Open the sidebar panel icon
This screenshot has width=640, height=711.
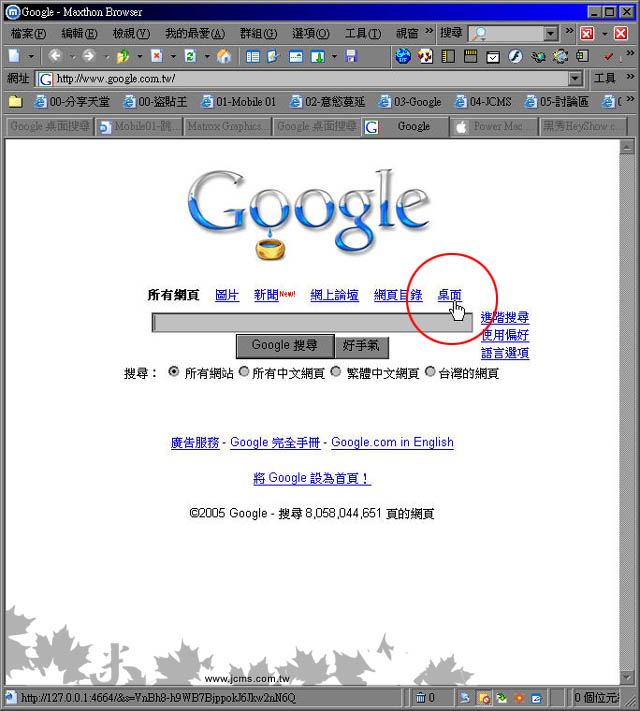(x=253, y=57)
